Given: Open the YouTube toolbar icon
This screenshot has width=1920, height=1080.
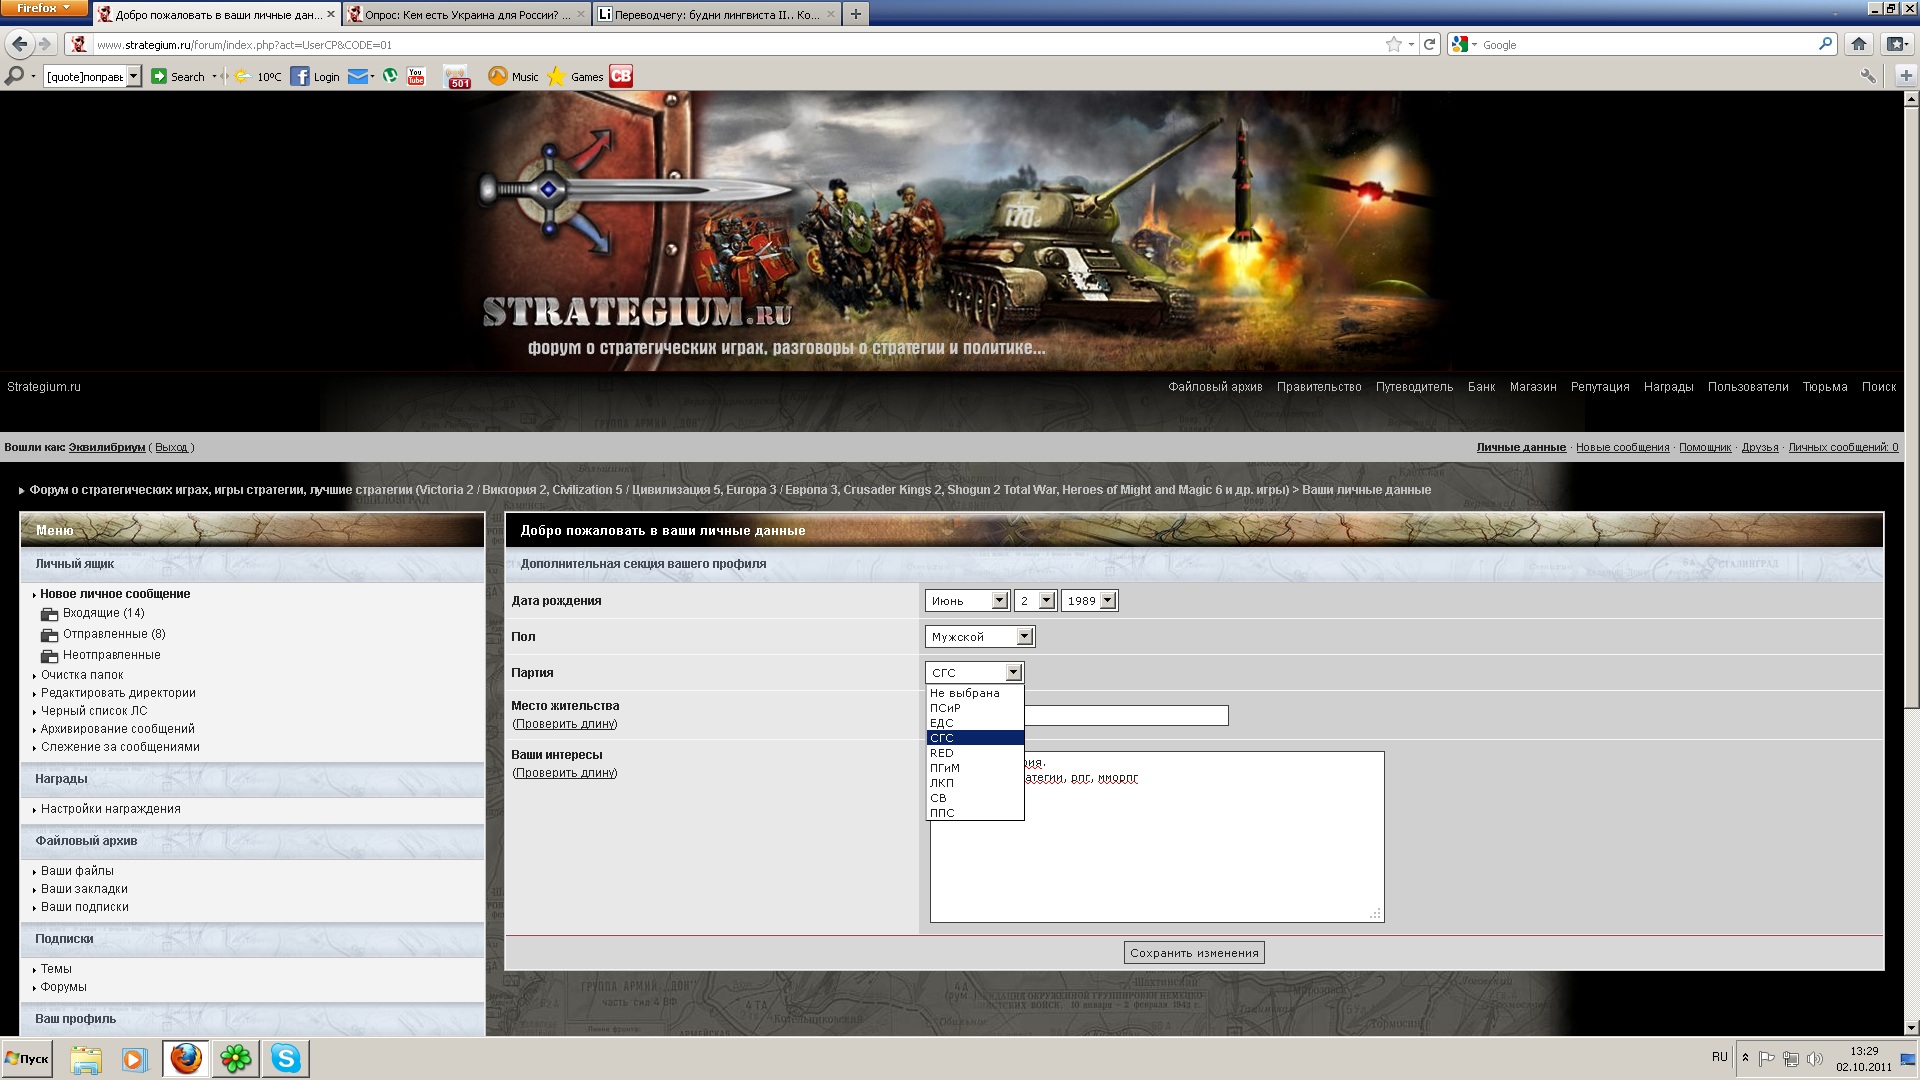Looking at the screenshot, I should tap(416, 76).
